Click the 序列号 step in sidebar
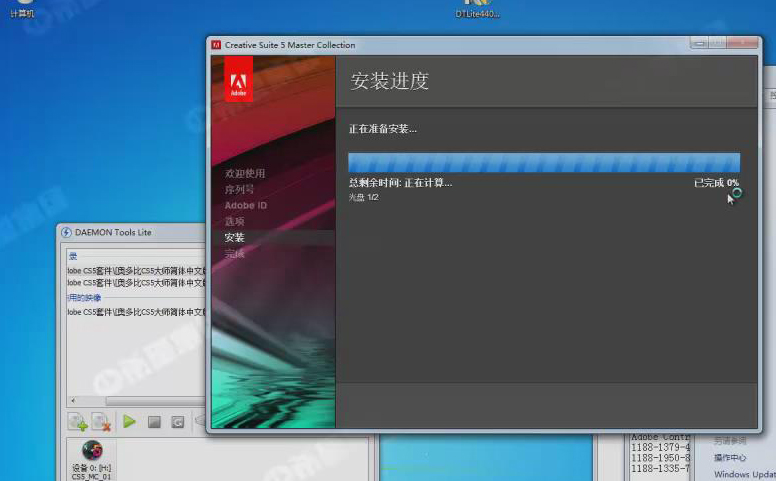Image resolution: width=776 pixels, height=481 pixels. pos(238,189)
